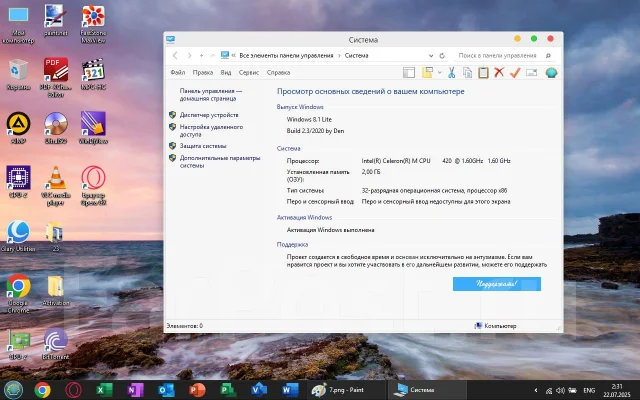
Task: Click the ENG language indicator
Action: coord(589,390)
